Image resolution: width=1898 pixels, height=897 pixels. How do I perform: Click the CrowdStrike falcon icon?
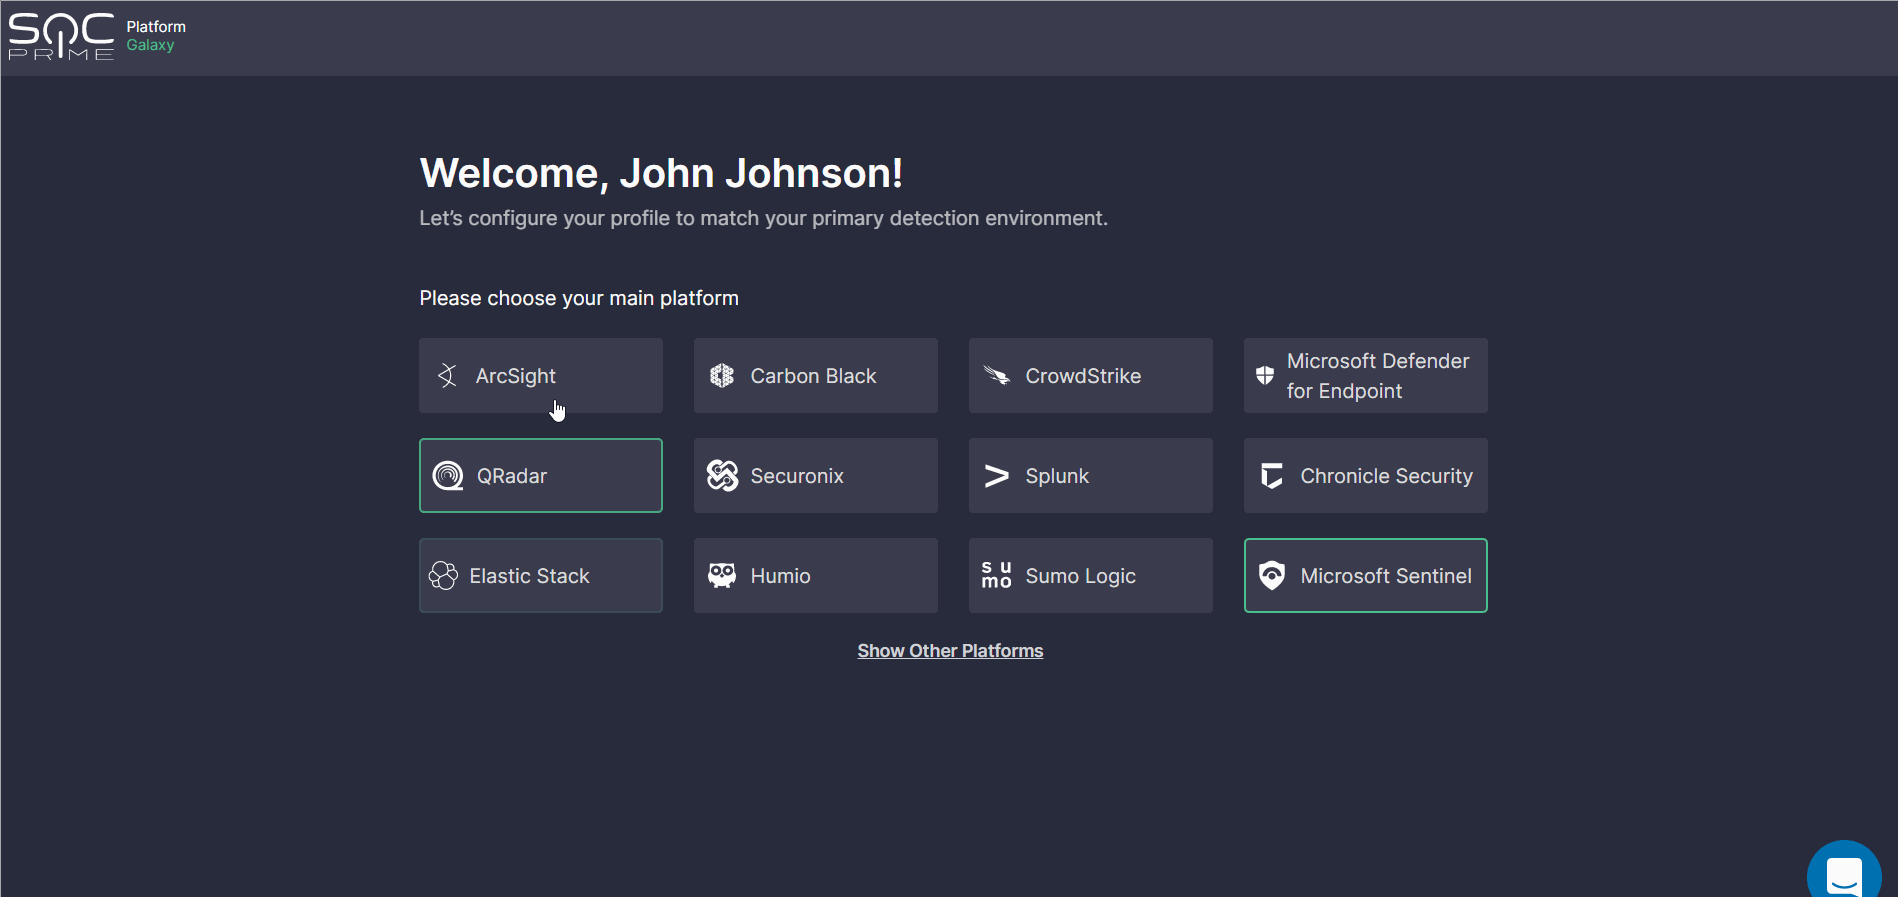(996, 376)
